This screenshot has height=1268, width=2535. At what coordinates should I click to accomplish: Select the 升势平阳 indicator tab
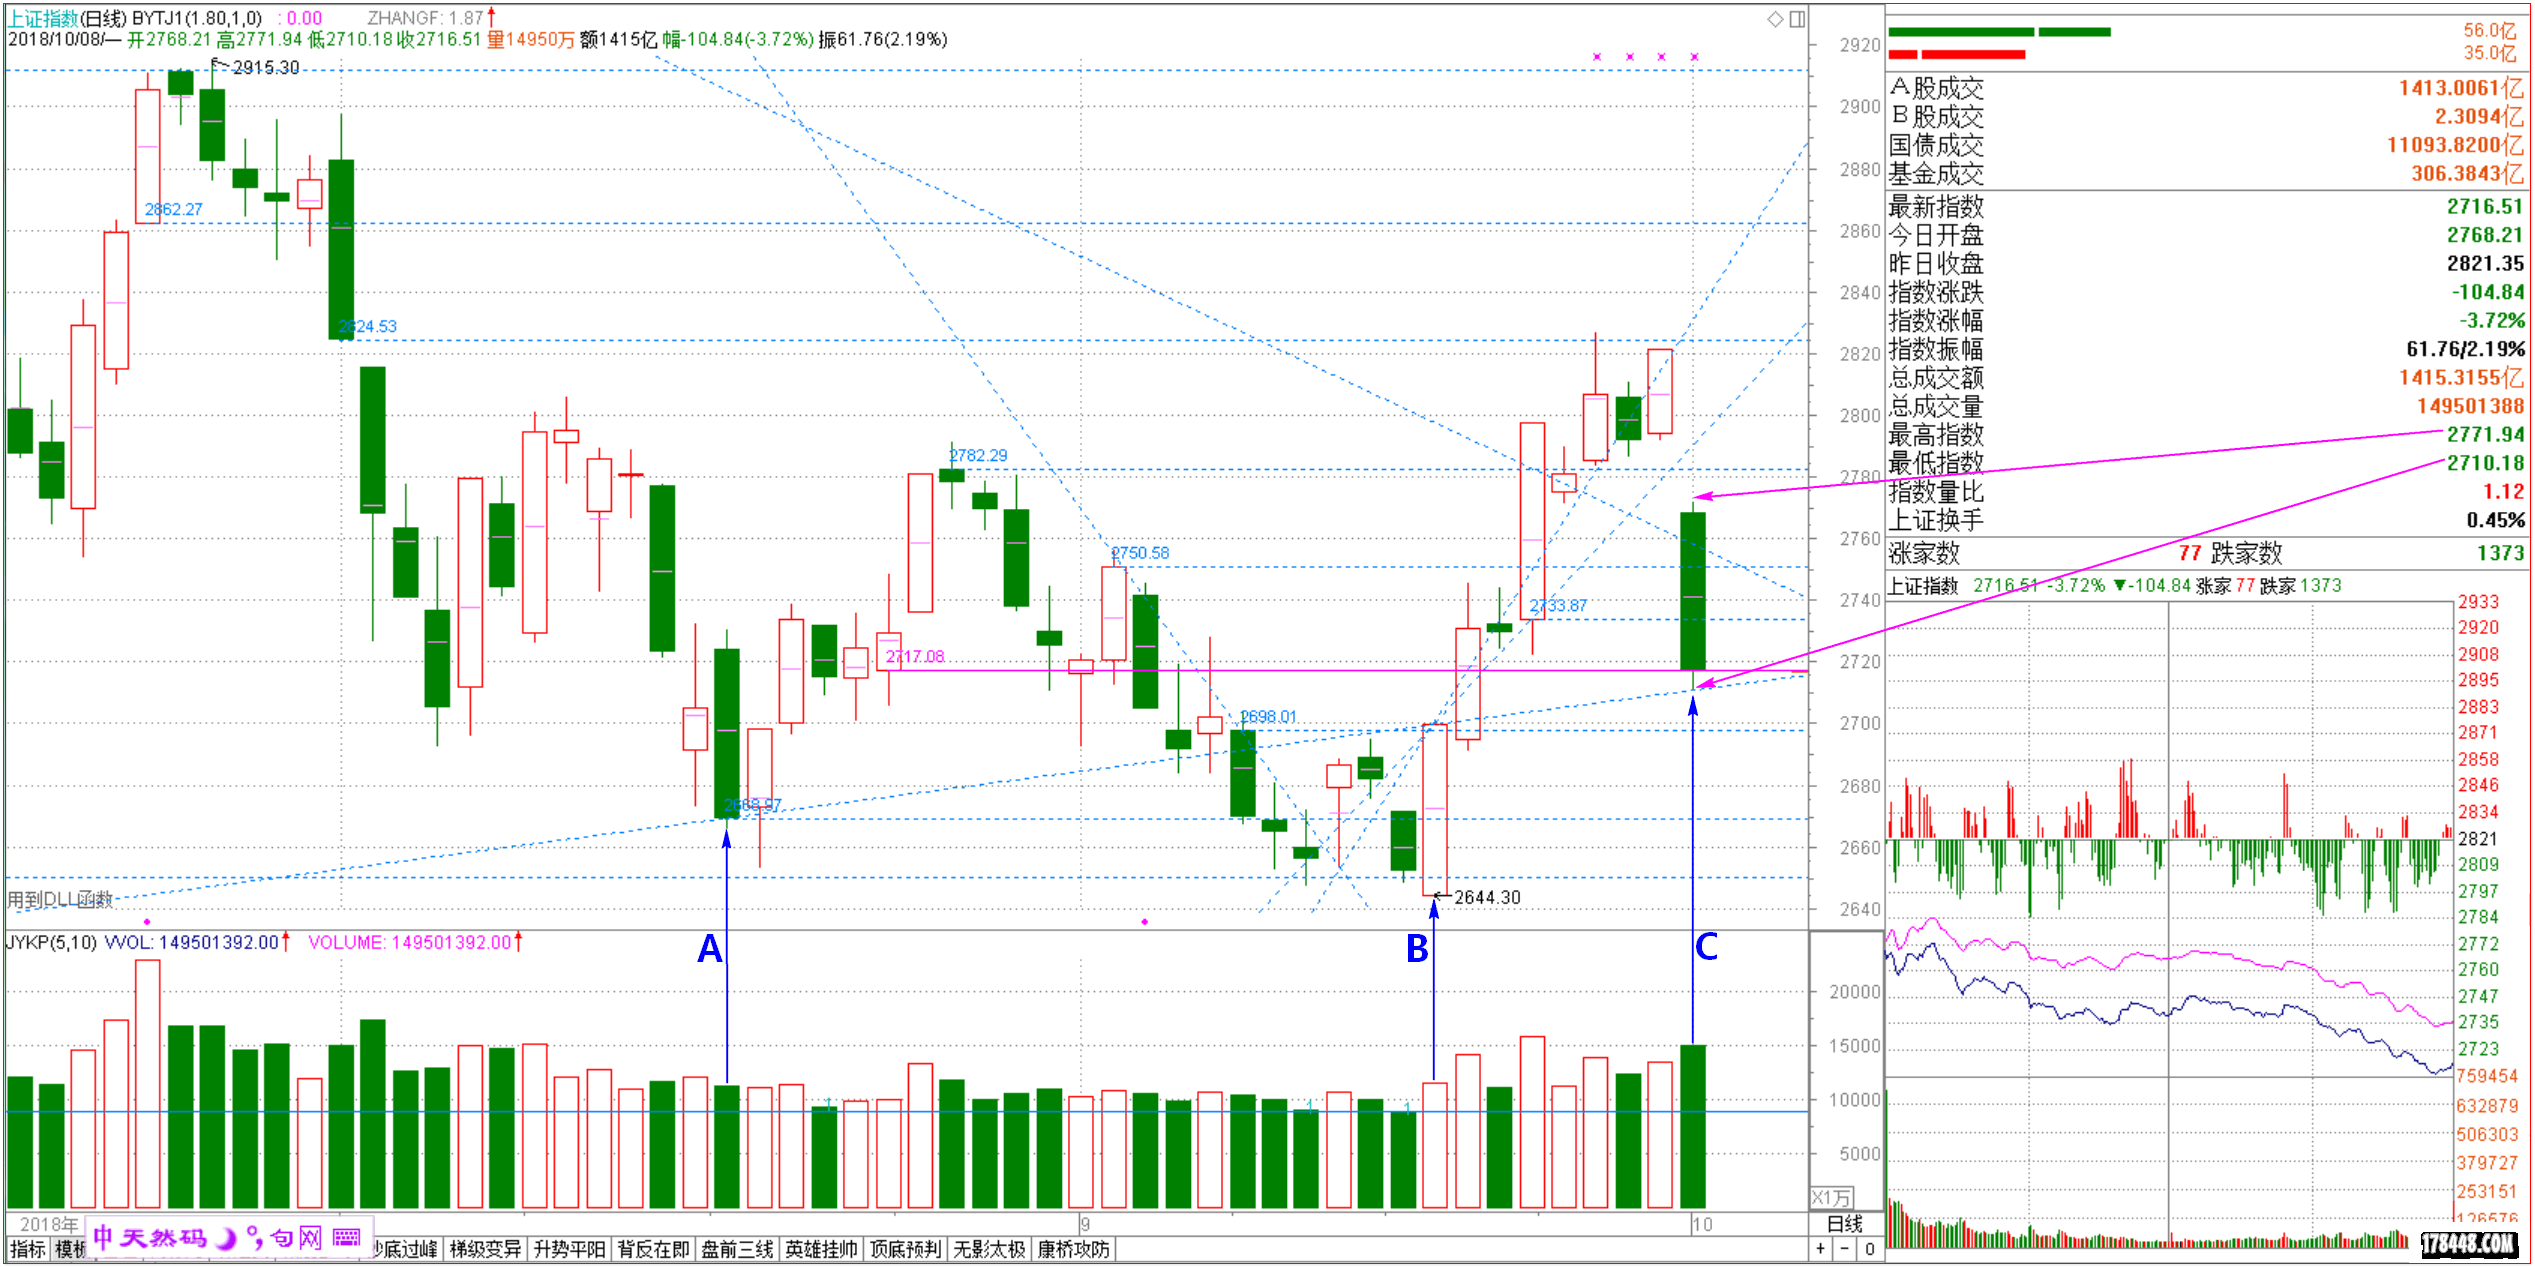click(x=569, y=1249)
